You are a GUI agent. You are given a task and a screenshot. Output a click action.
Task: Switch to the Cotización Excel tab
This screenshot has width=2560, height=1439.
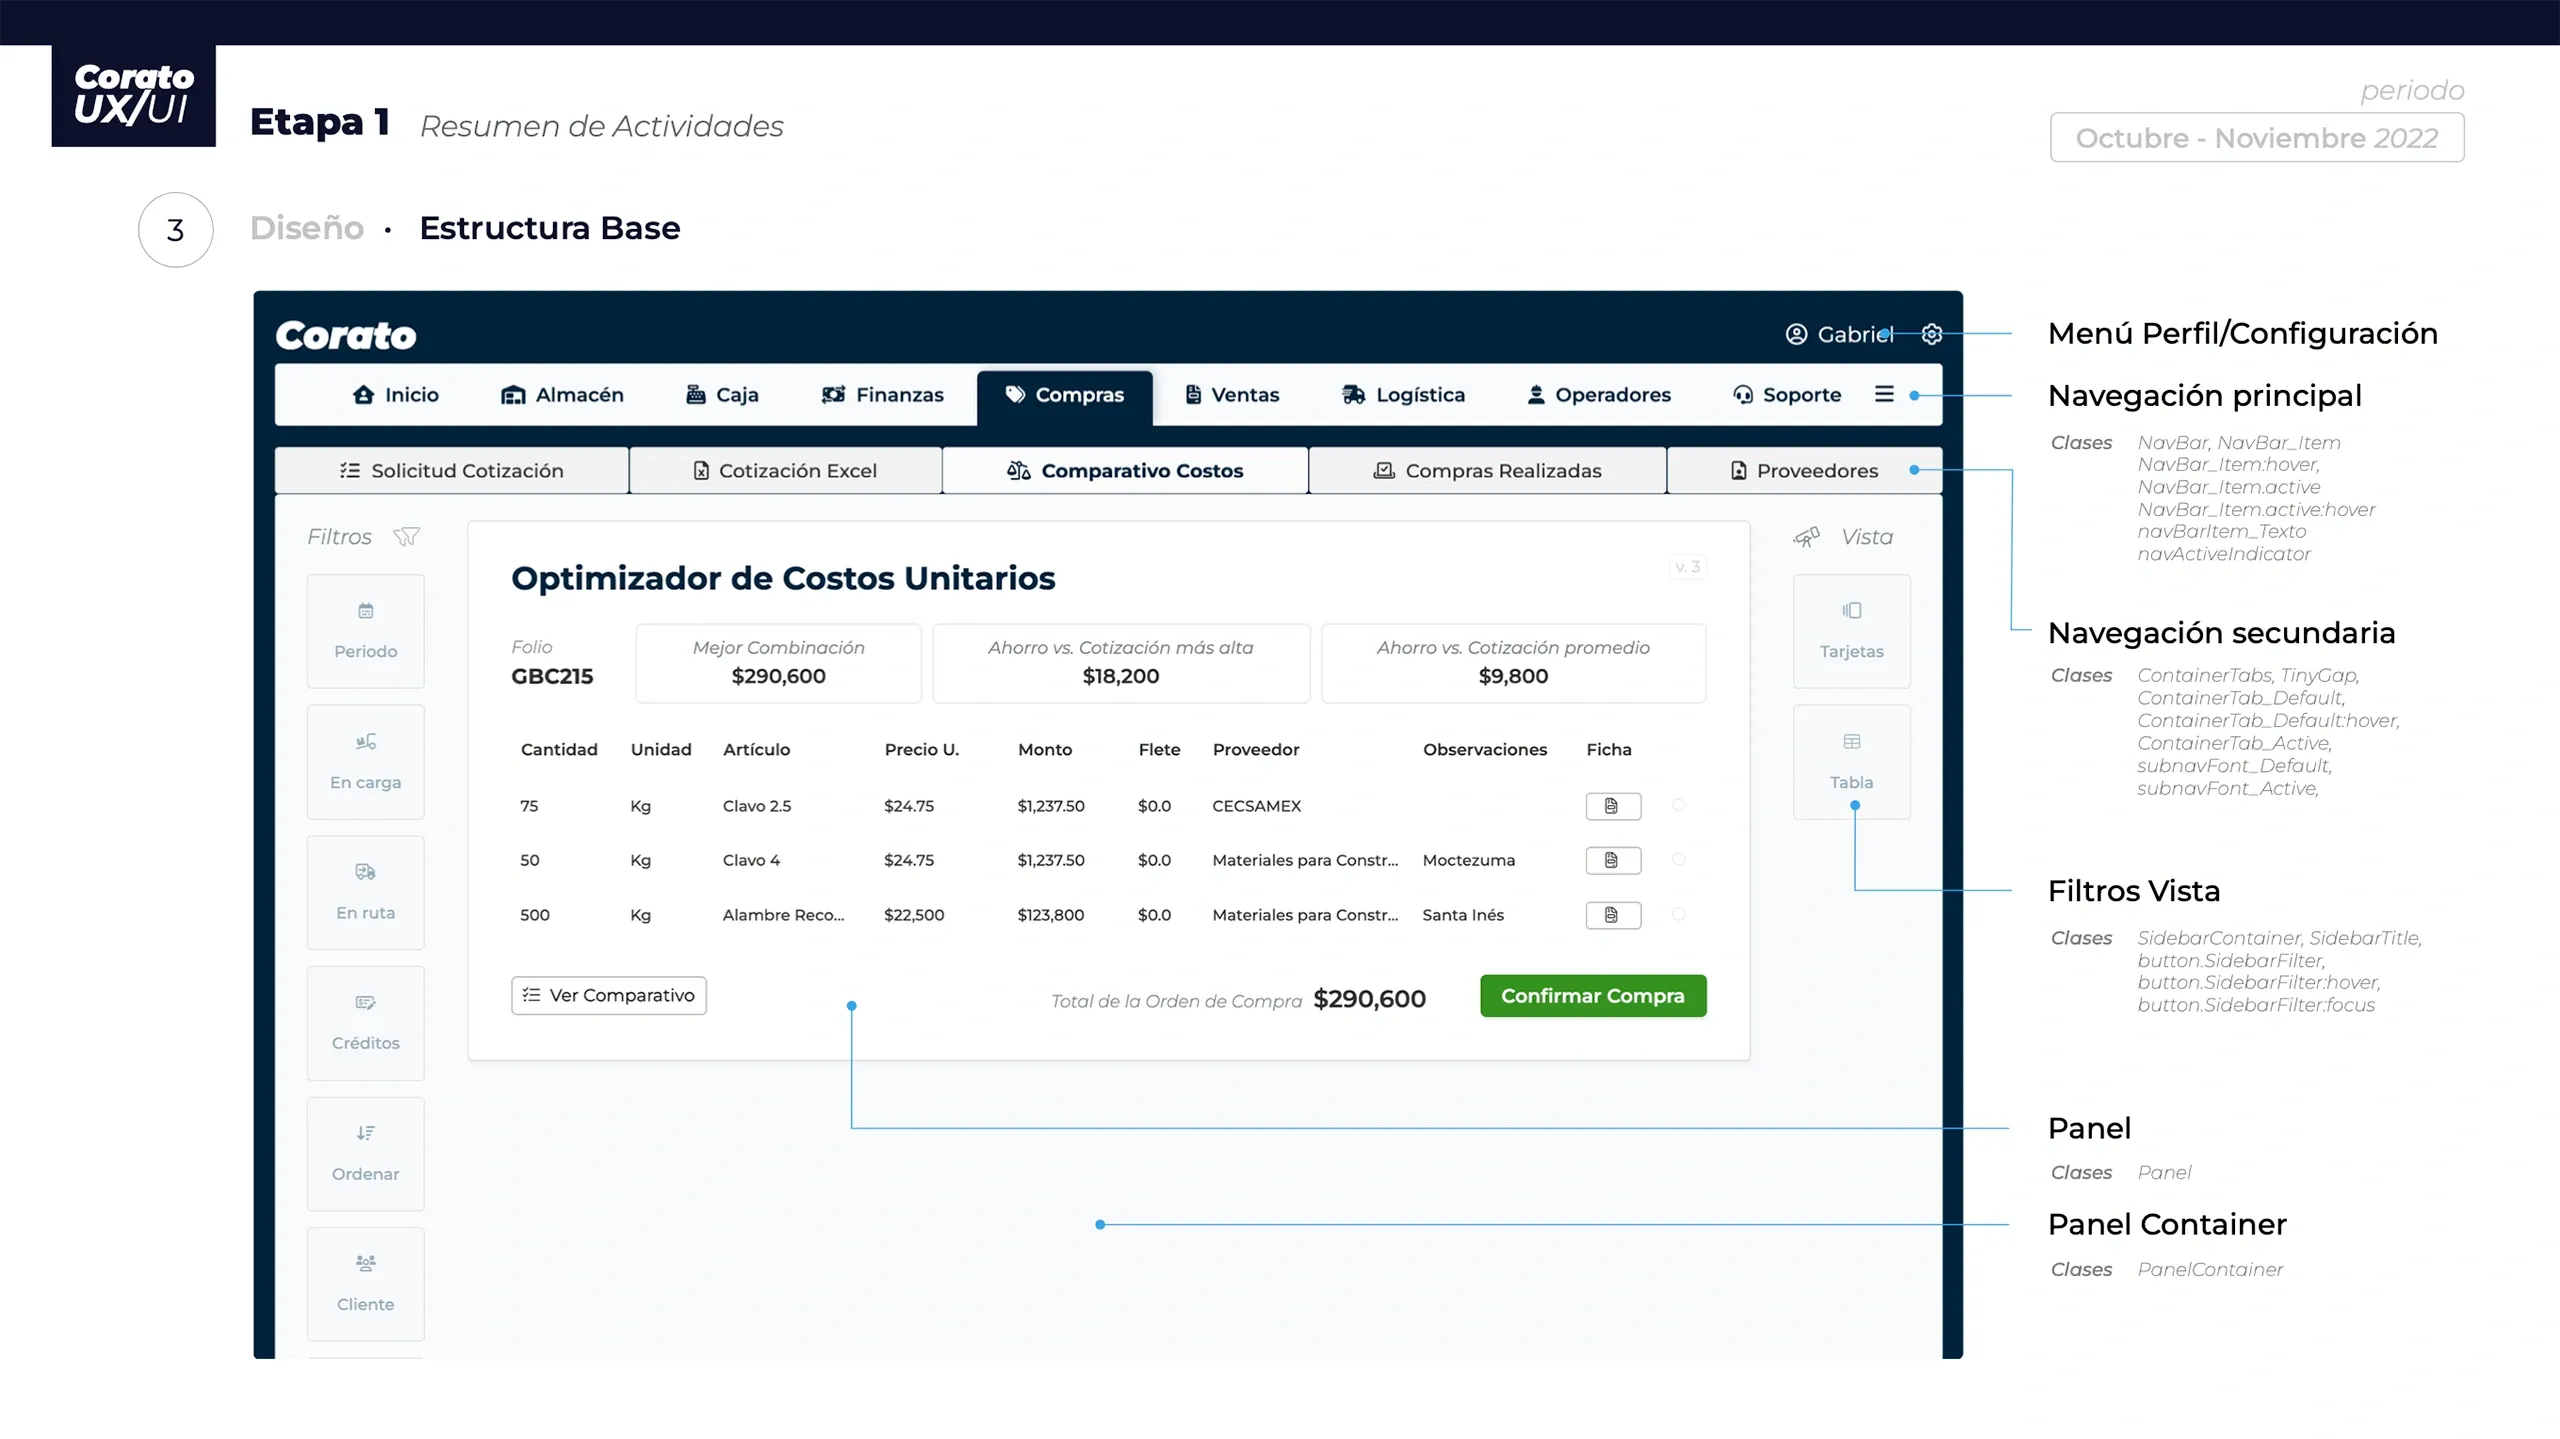(786, 471)
